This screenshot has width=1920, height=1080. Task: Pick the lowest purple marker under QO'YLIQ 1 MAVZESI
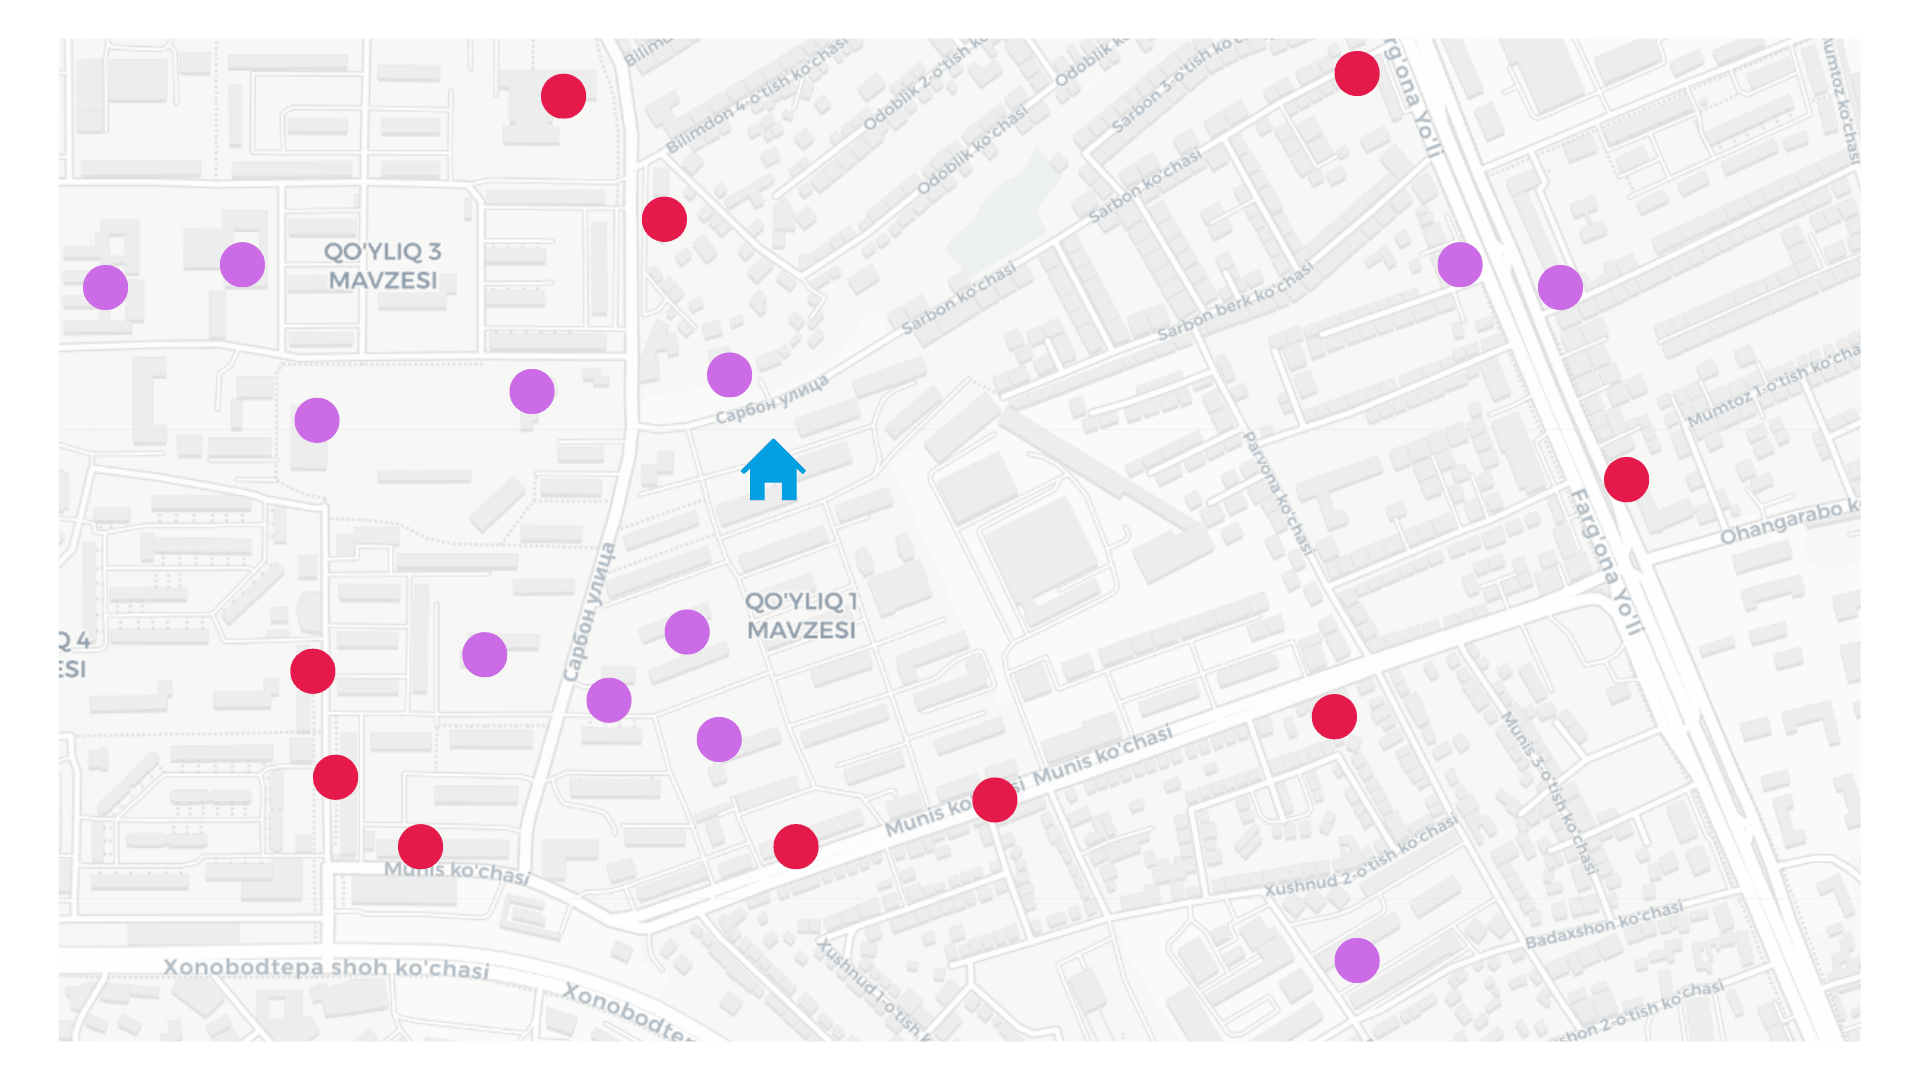pos(719,740)
